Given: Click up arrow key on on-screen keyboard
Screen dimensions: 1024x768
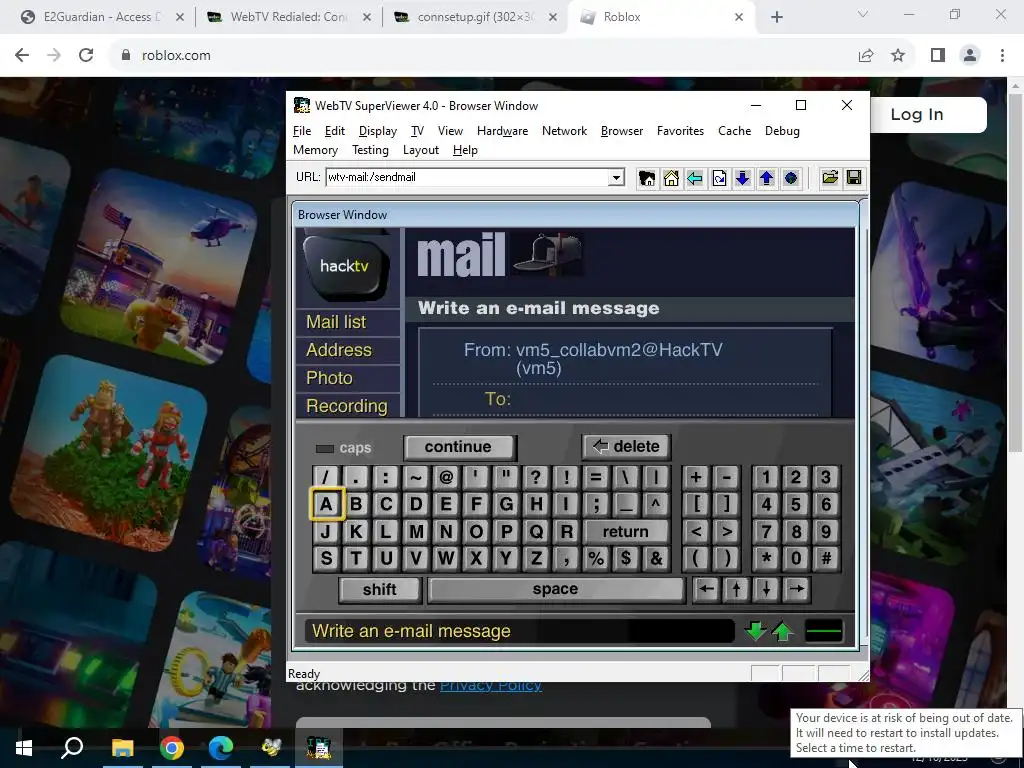Looking at the screenshot, I should point(736,589).
